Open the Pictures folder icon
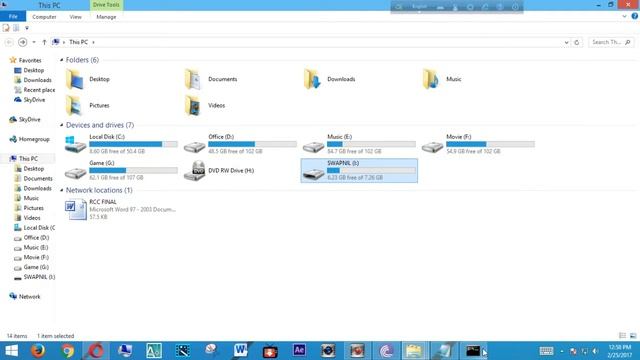Viewport: 640px width, 360px height. (x=75, y=105)
